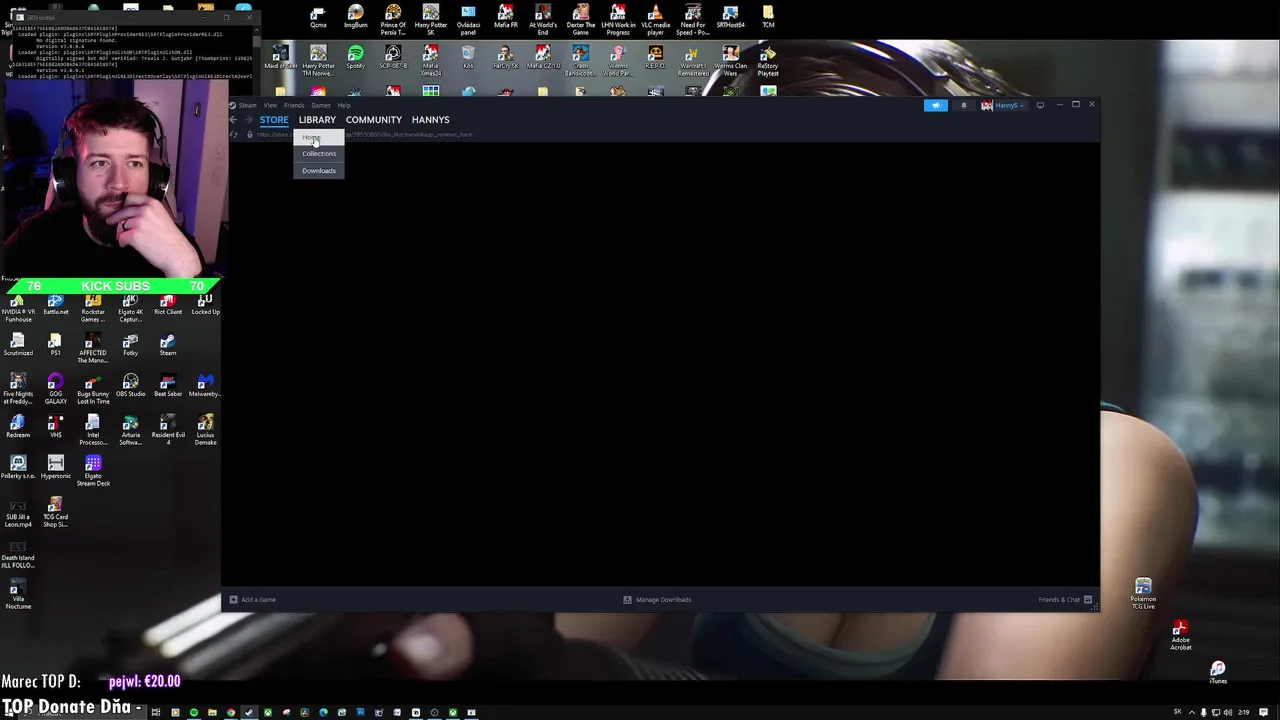
Task: Select the Koš recycle bin icon
Action: point(468,58)
